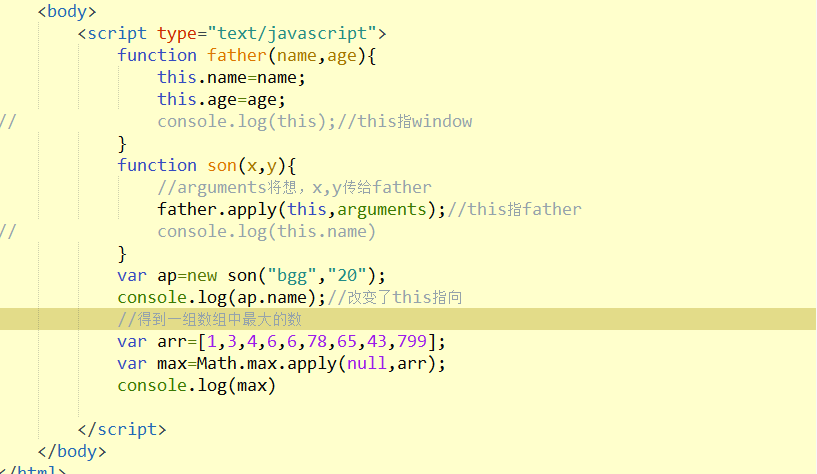Viewport: 817px width, 474px height.
Task: Click the commented console.log(this) line
Action: (x=315, y=121)
